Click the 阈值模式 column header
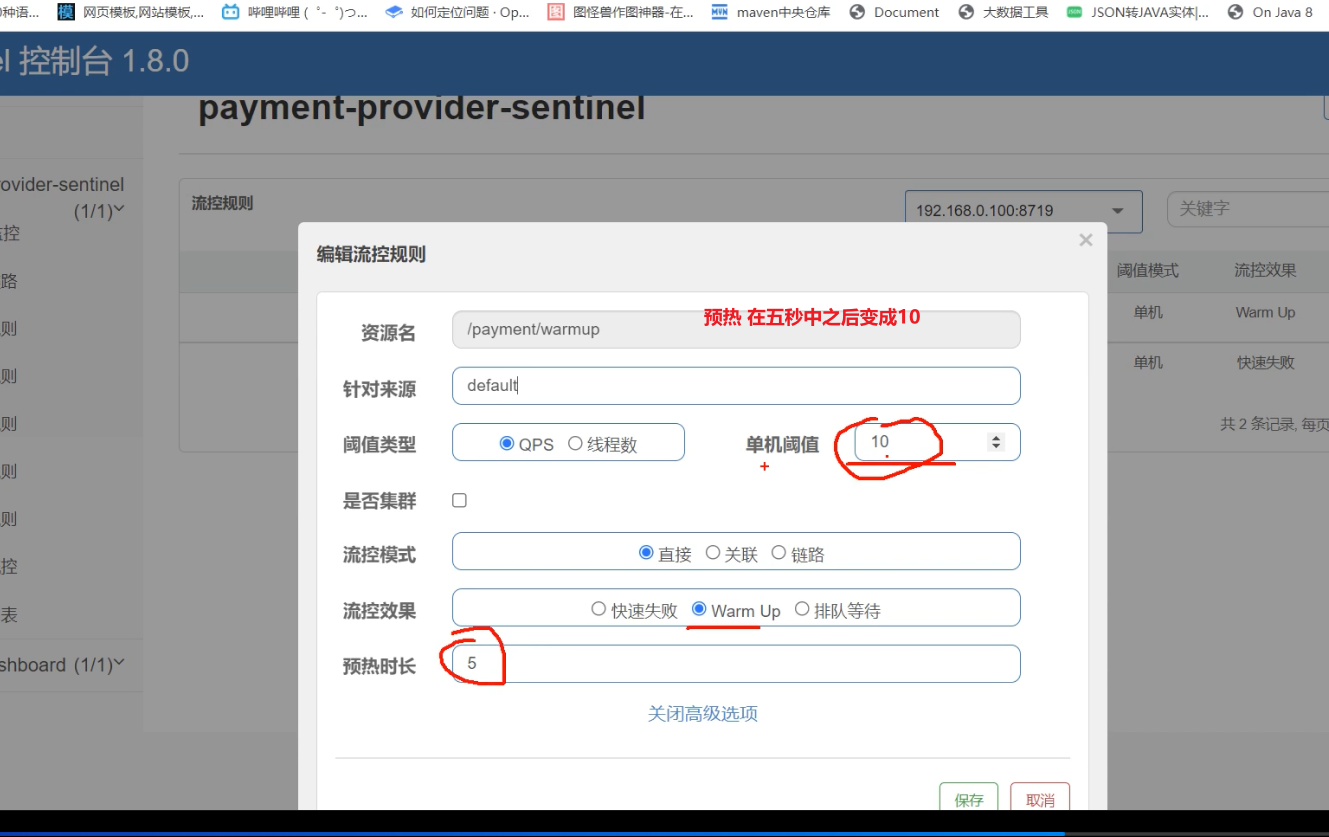 point(1148,270)
